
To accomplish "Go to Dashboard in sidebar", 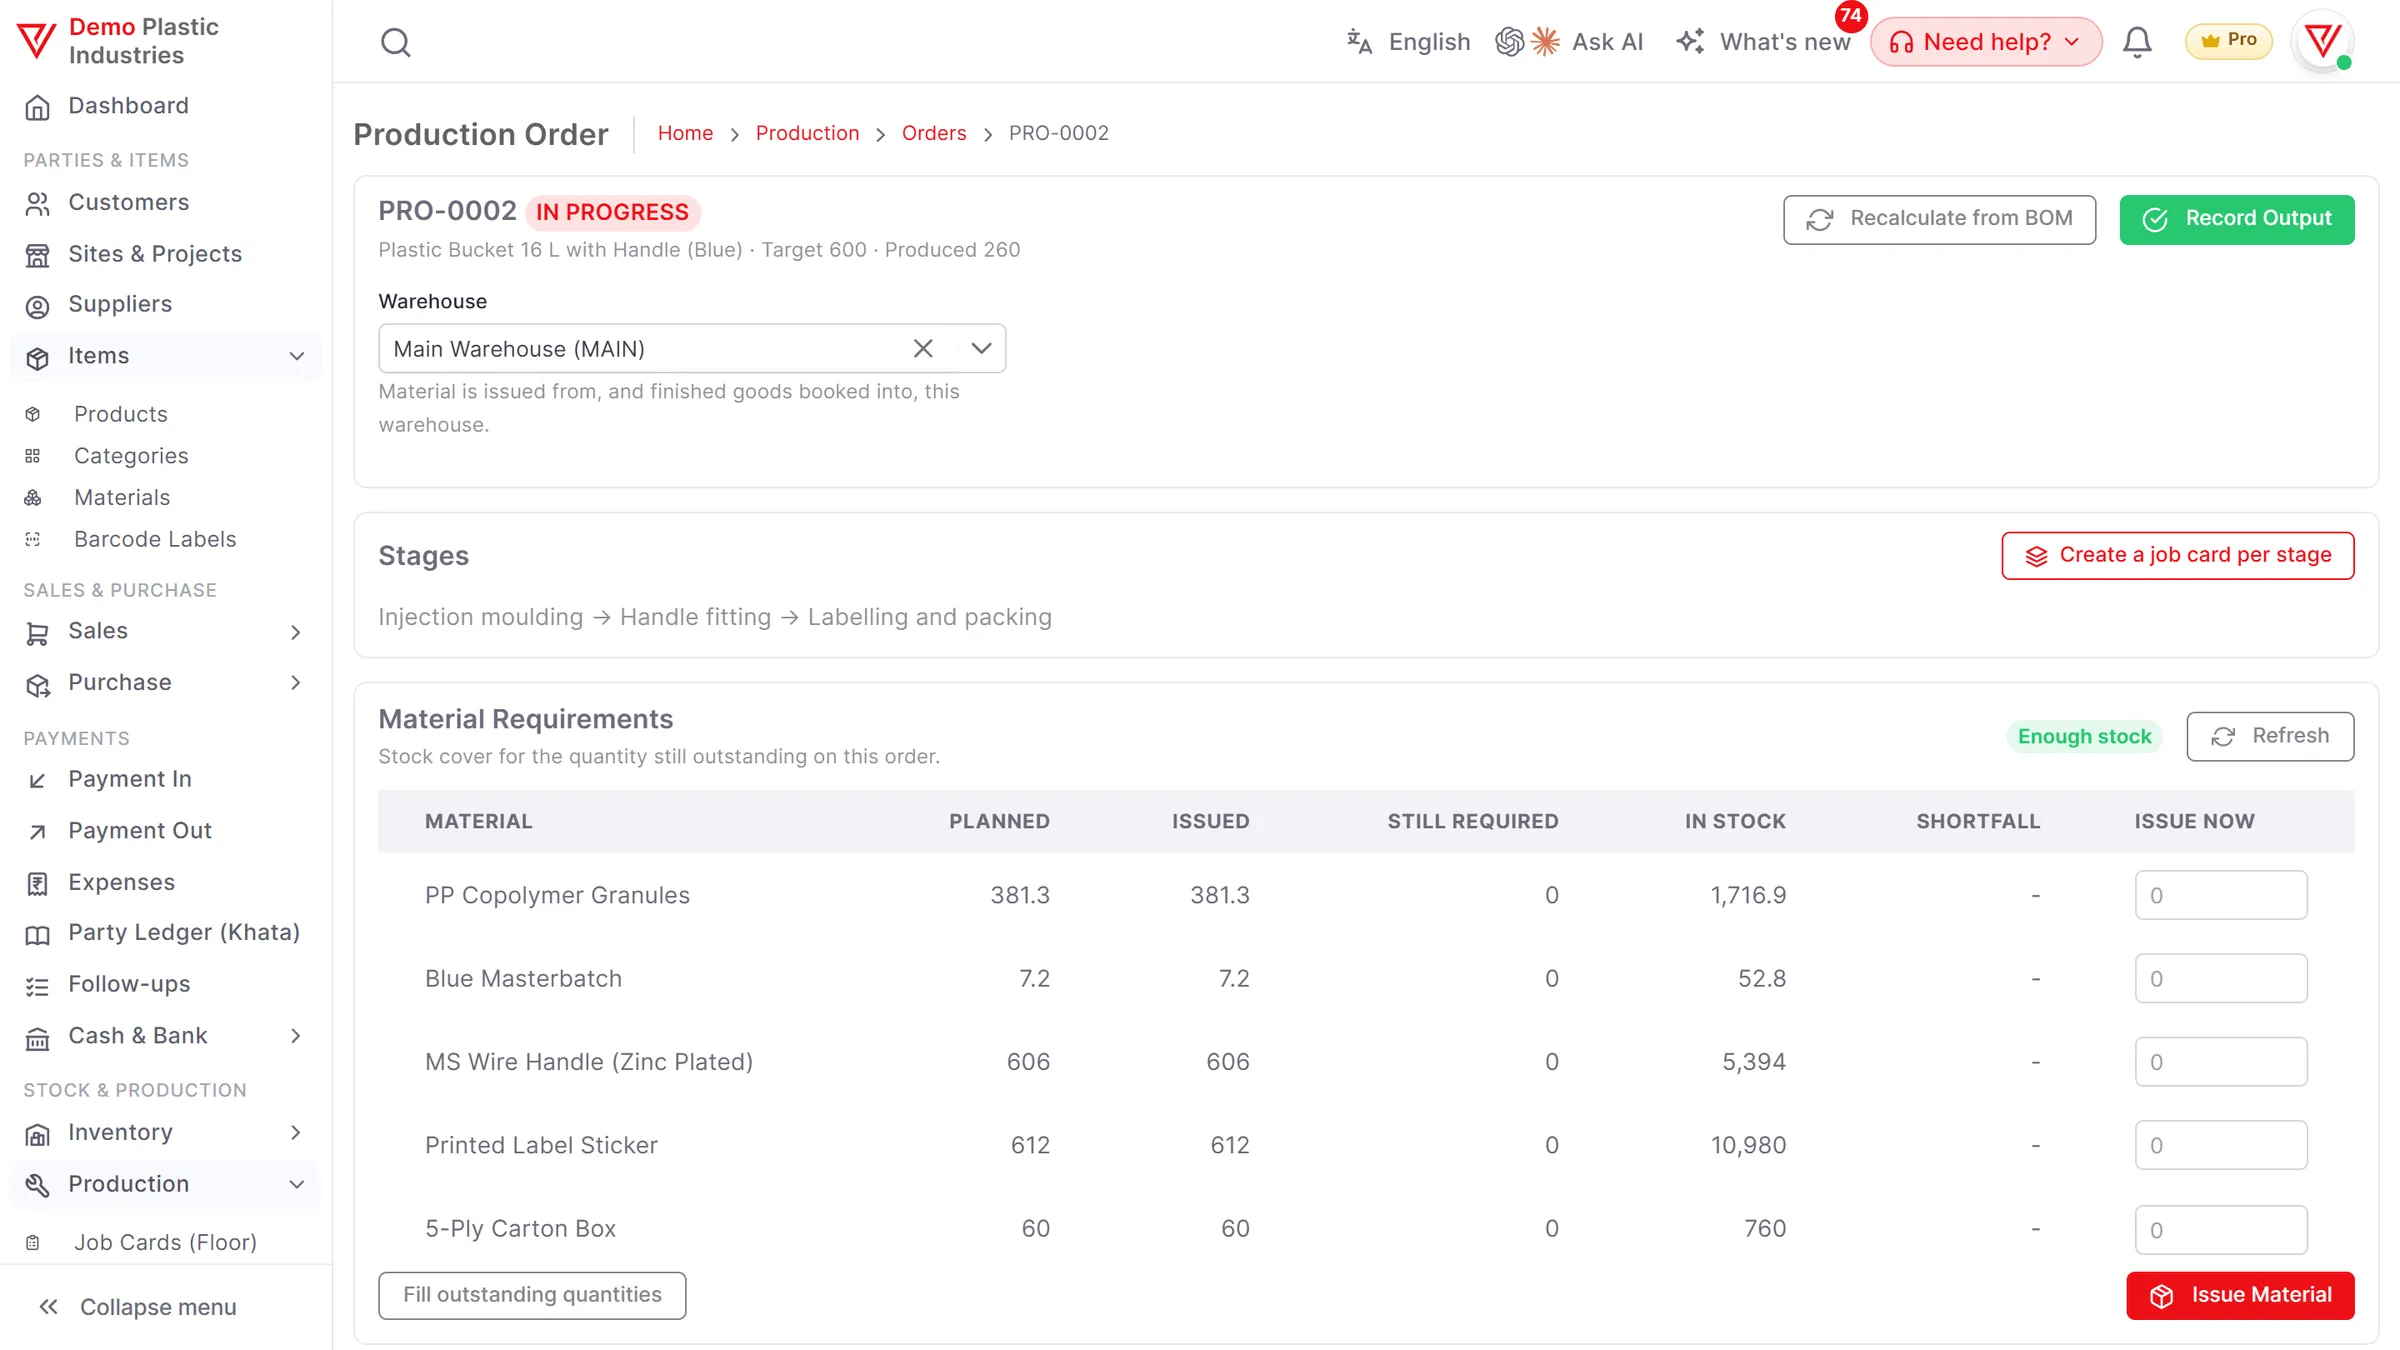I will 166,106.
